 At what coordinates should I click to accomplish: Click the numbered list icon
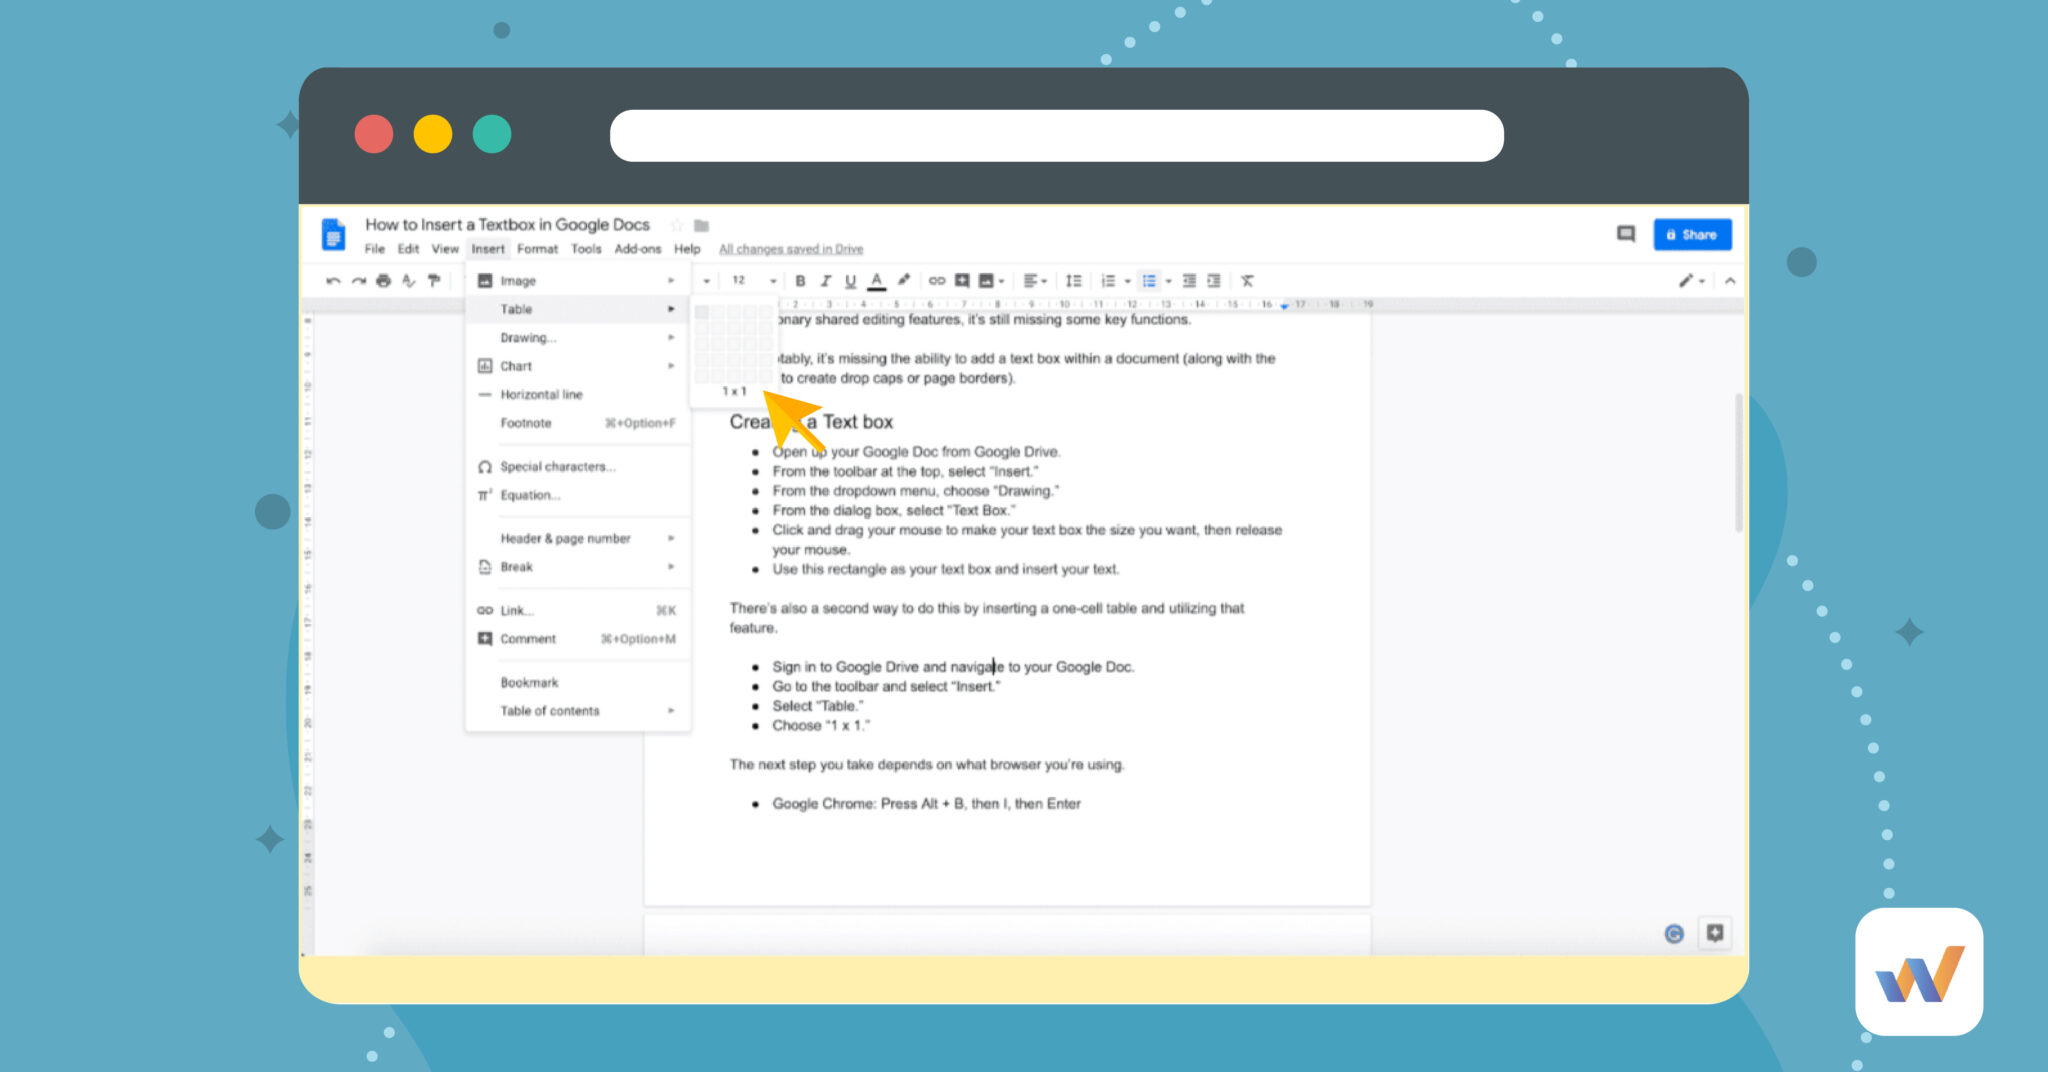click(1108, 281)
